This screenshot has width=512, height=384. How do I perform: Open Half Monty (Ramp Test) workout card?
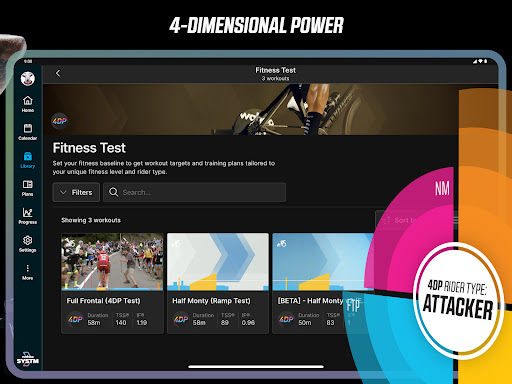[x=218, y=283]
